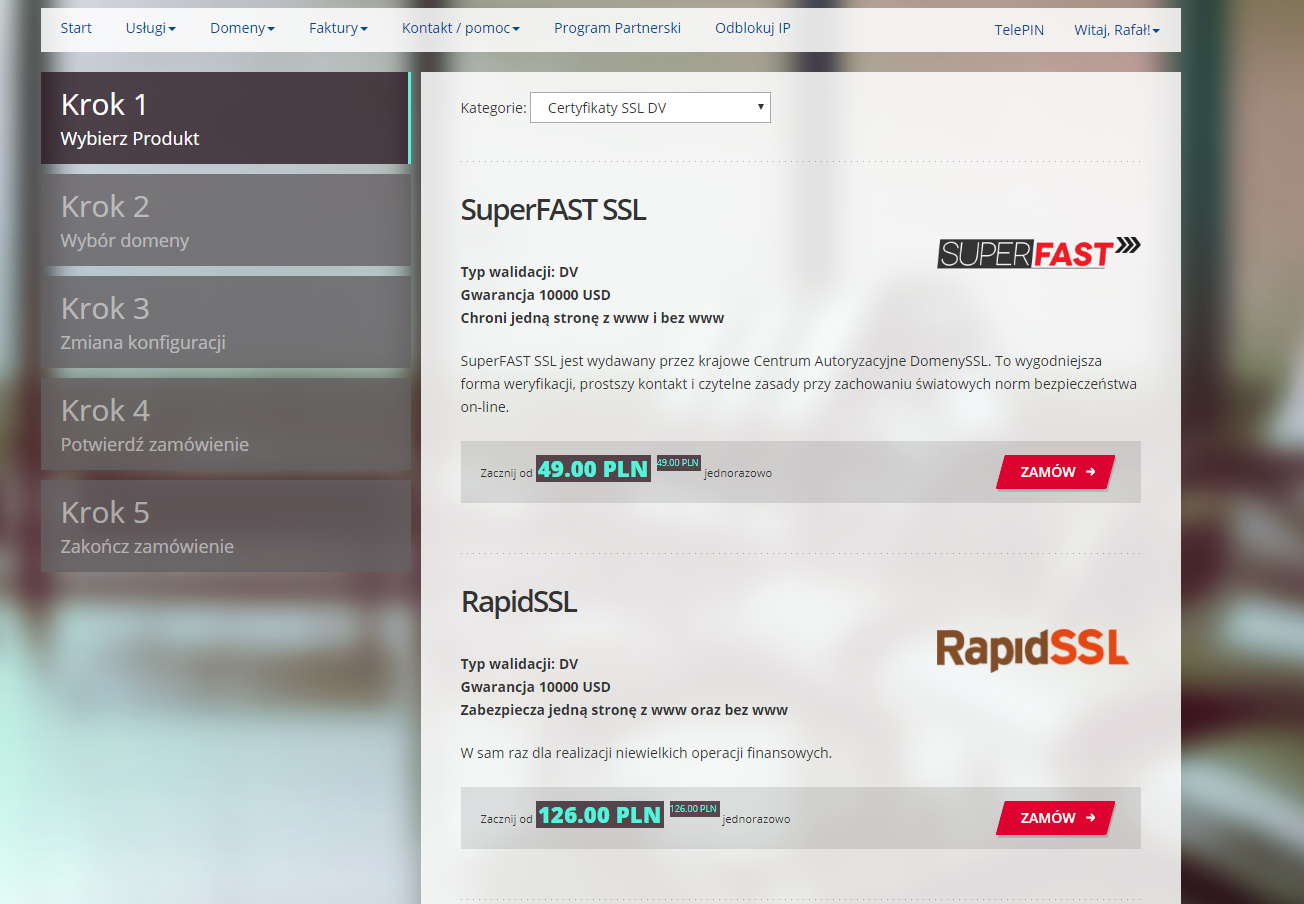
Task: Go to the Start page
Action: click(76, 29)
